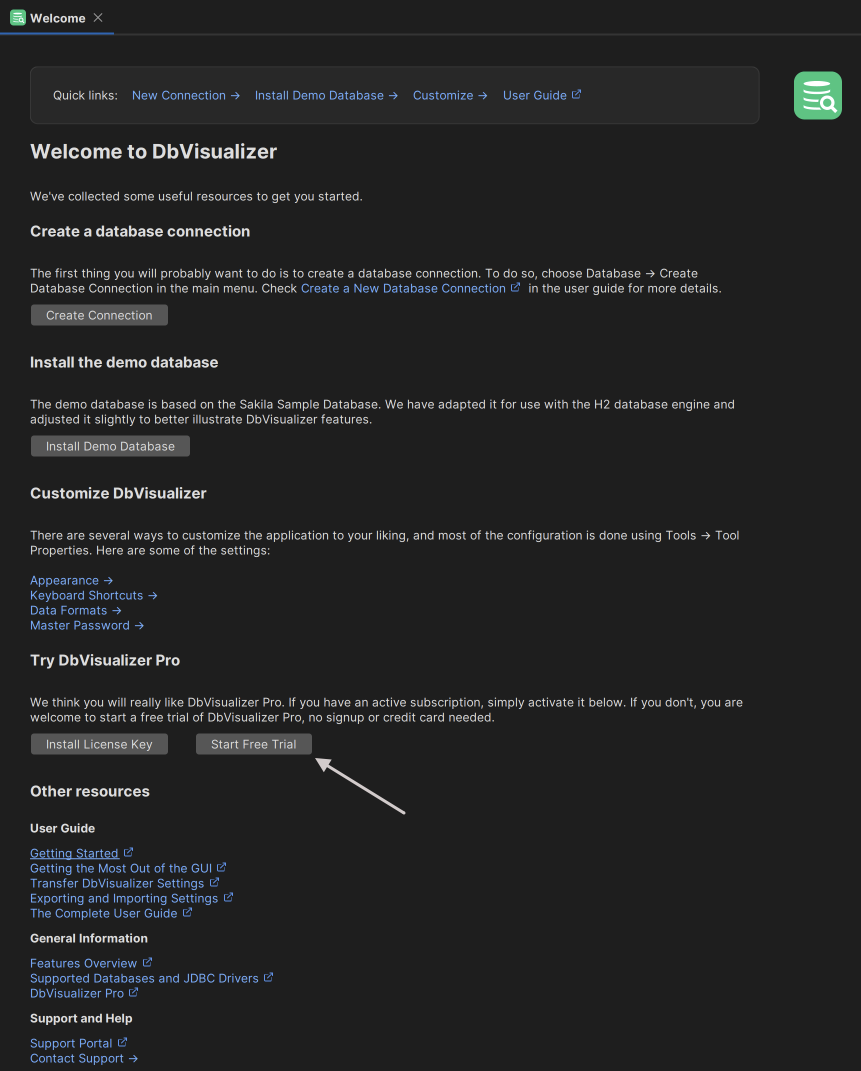Click the Install License Key button
Screen dimensions: 861x1071
[x=98, y=743]
